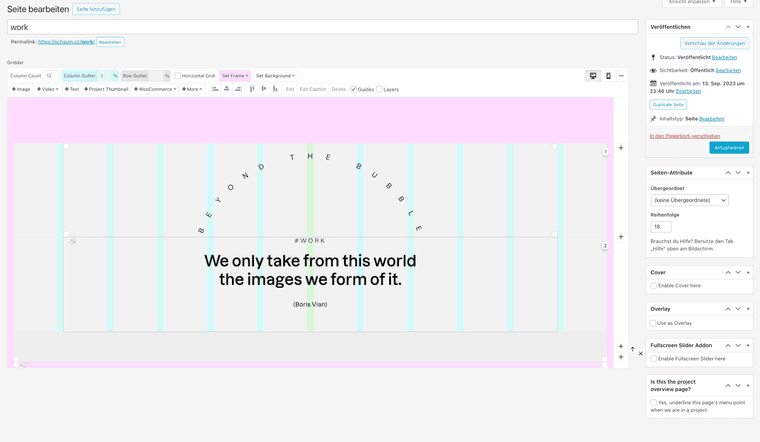Viewport: 760px width, 442px height.
Task: Open the More menu in toolbar
Action: (191, 89)
